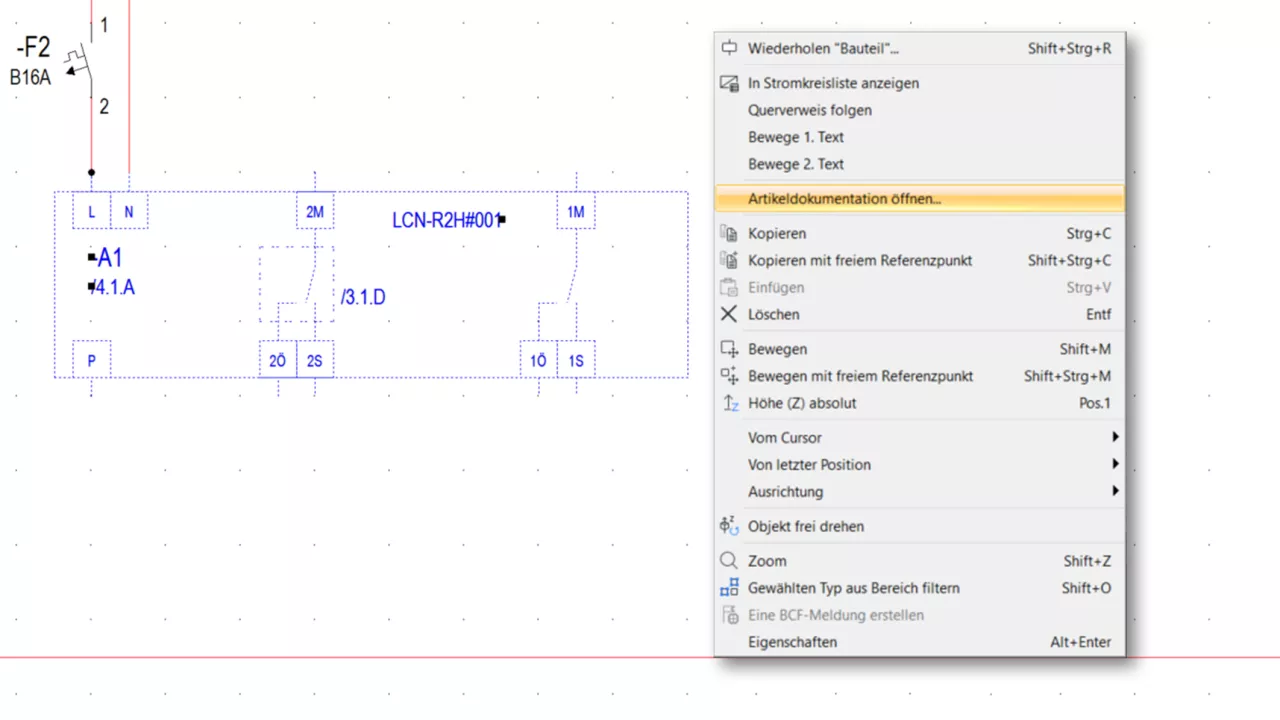Follow the /3.1.D cross-reference in schematic

tap(363, 297)
